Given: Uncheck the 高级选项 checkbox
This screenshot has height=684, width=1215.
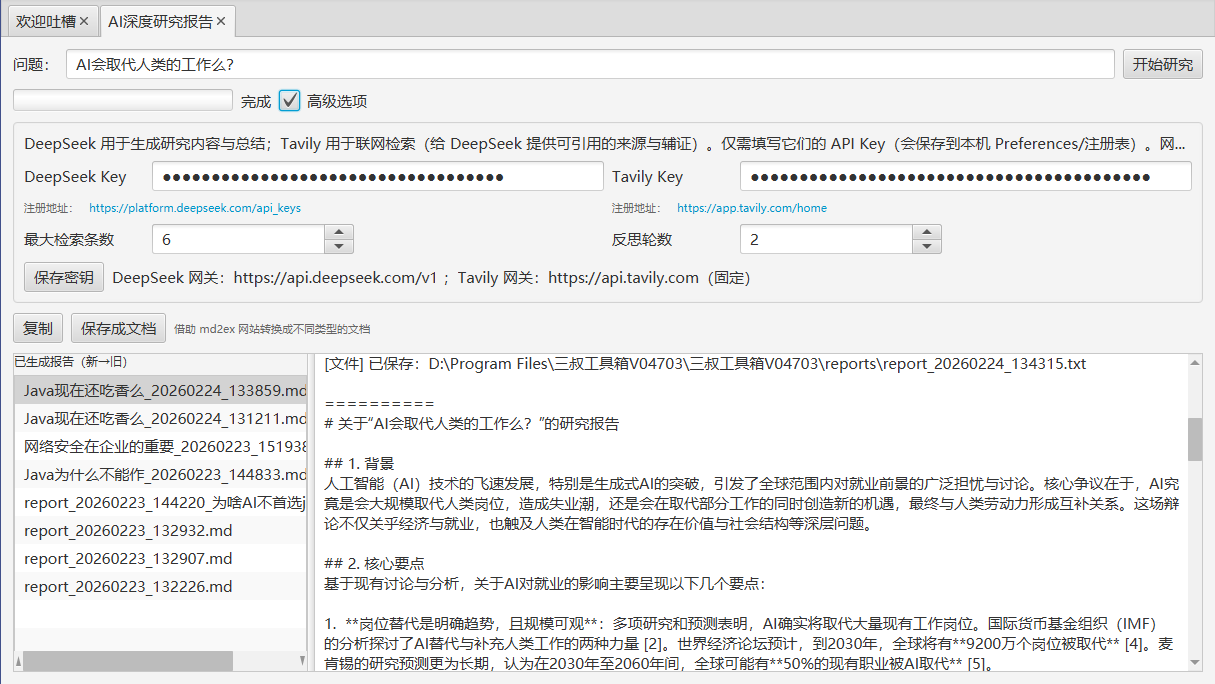Looking at the screenshot, I should 290,101.
